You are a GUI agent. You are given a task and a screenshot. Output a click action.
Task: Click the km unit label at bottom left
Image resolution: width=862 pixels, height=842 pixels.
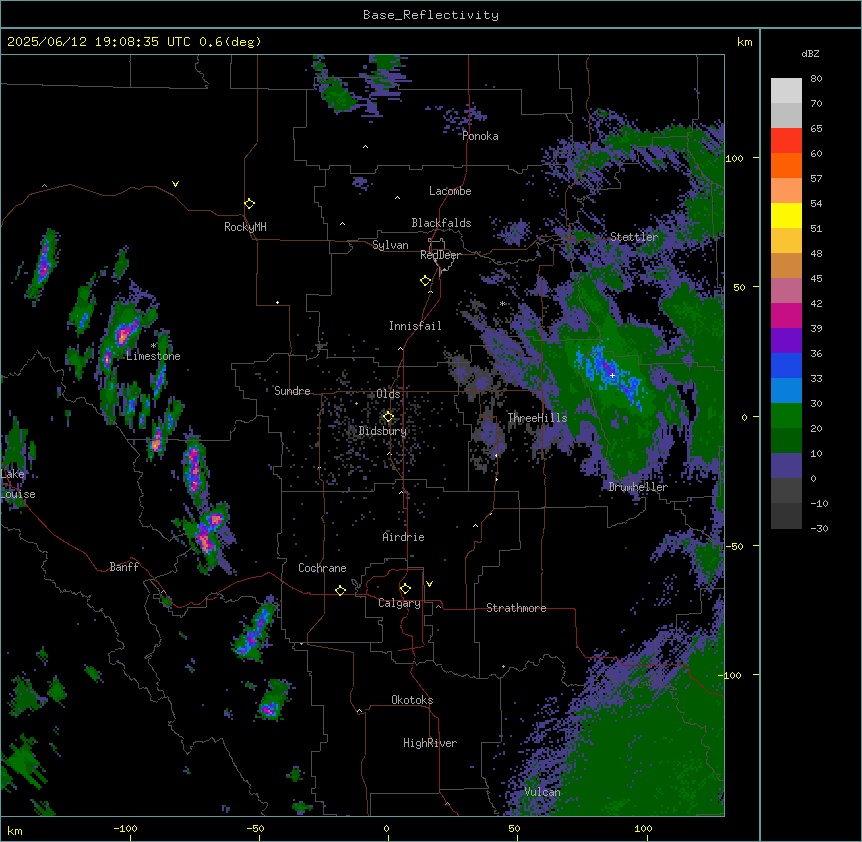tap(15, 830)
